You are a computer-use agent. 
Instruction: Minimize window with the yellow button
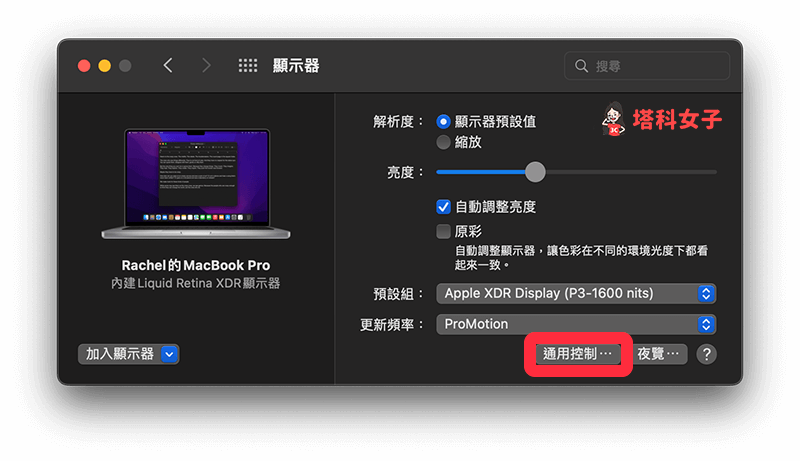pyautogui.click(x=105, y=66)
